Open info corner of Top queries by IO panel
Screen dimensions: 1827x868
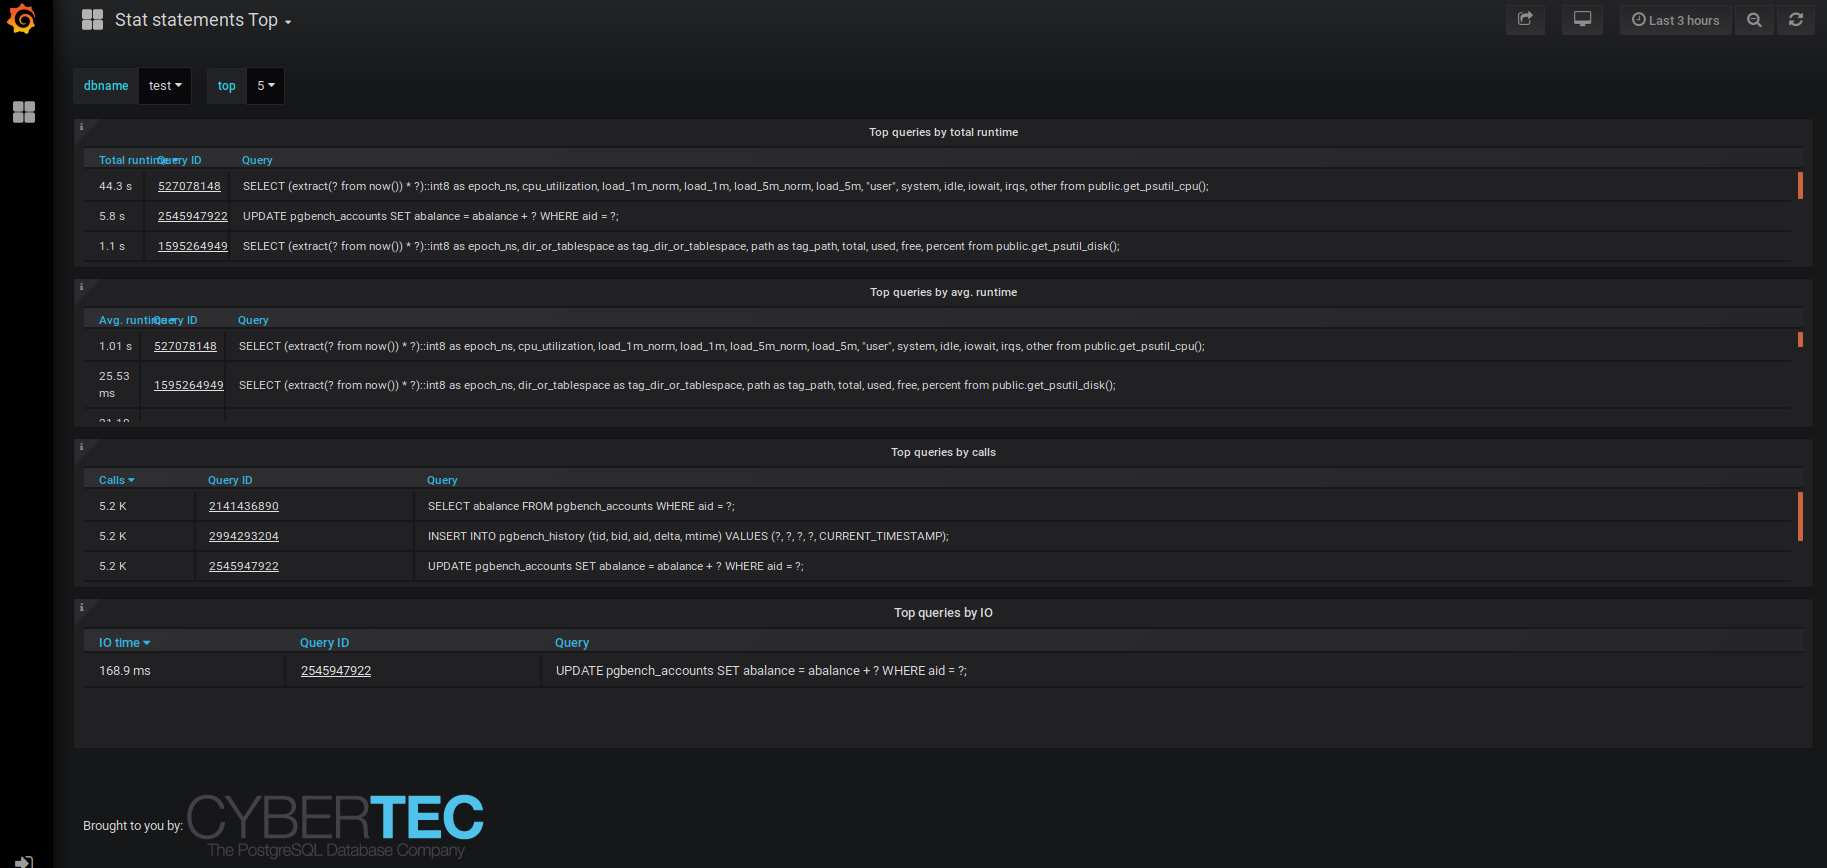click(x=81, y=607)
